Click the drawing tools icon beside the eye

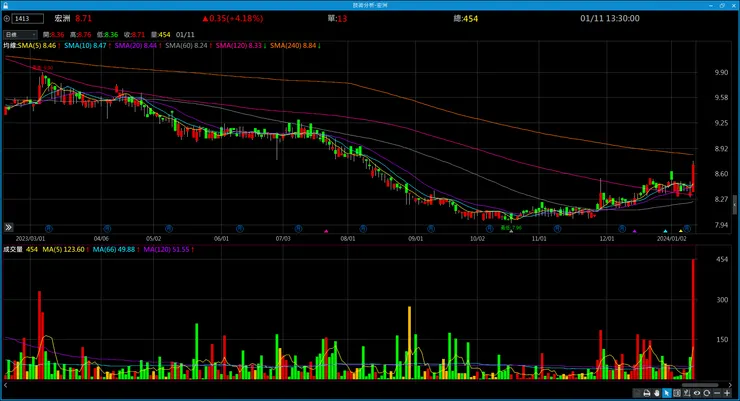687,393
